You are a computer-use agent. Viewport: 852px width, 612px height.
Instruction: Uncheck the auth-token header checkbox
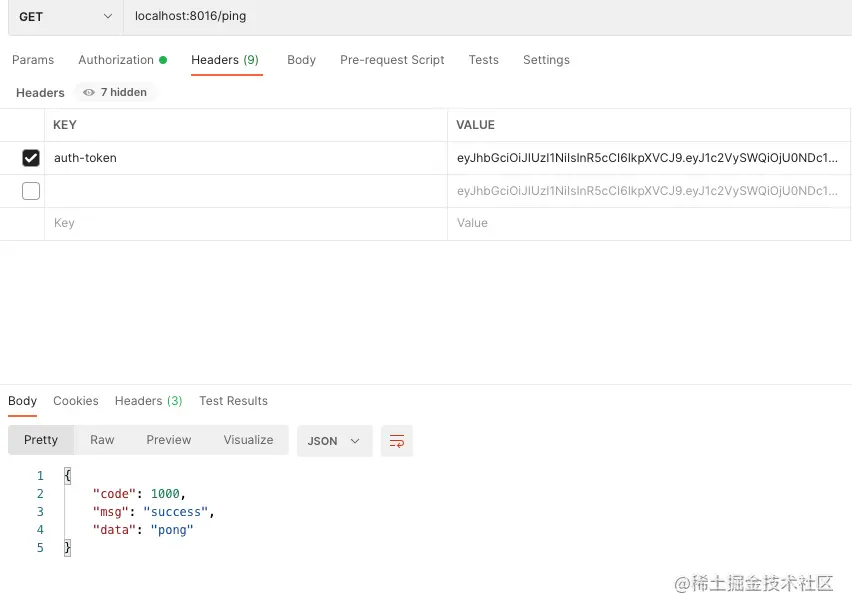click(31, 158)
